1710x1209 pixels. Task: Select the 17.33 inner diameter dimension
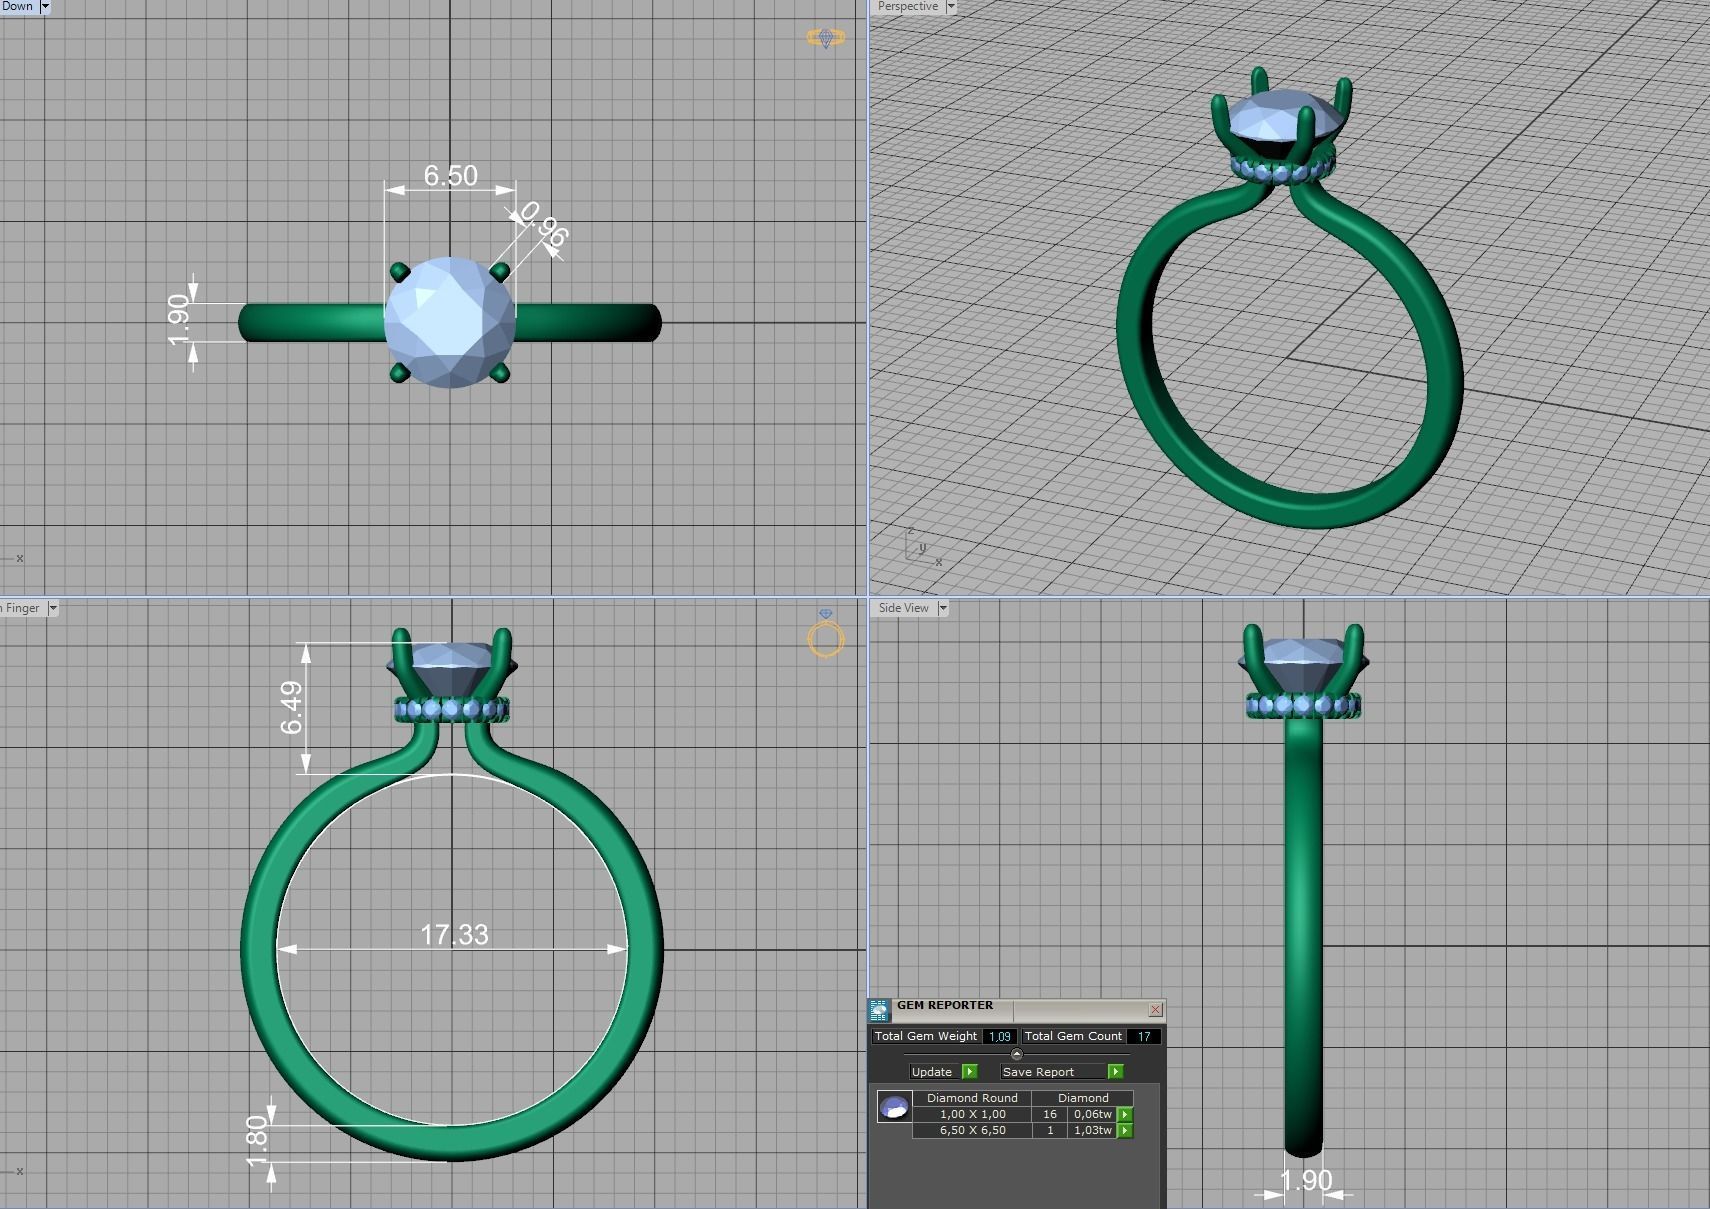point(454,934)
